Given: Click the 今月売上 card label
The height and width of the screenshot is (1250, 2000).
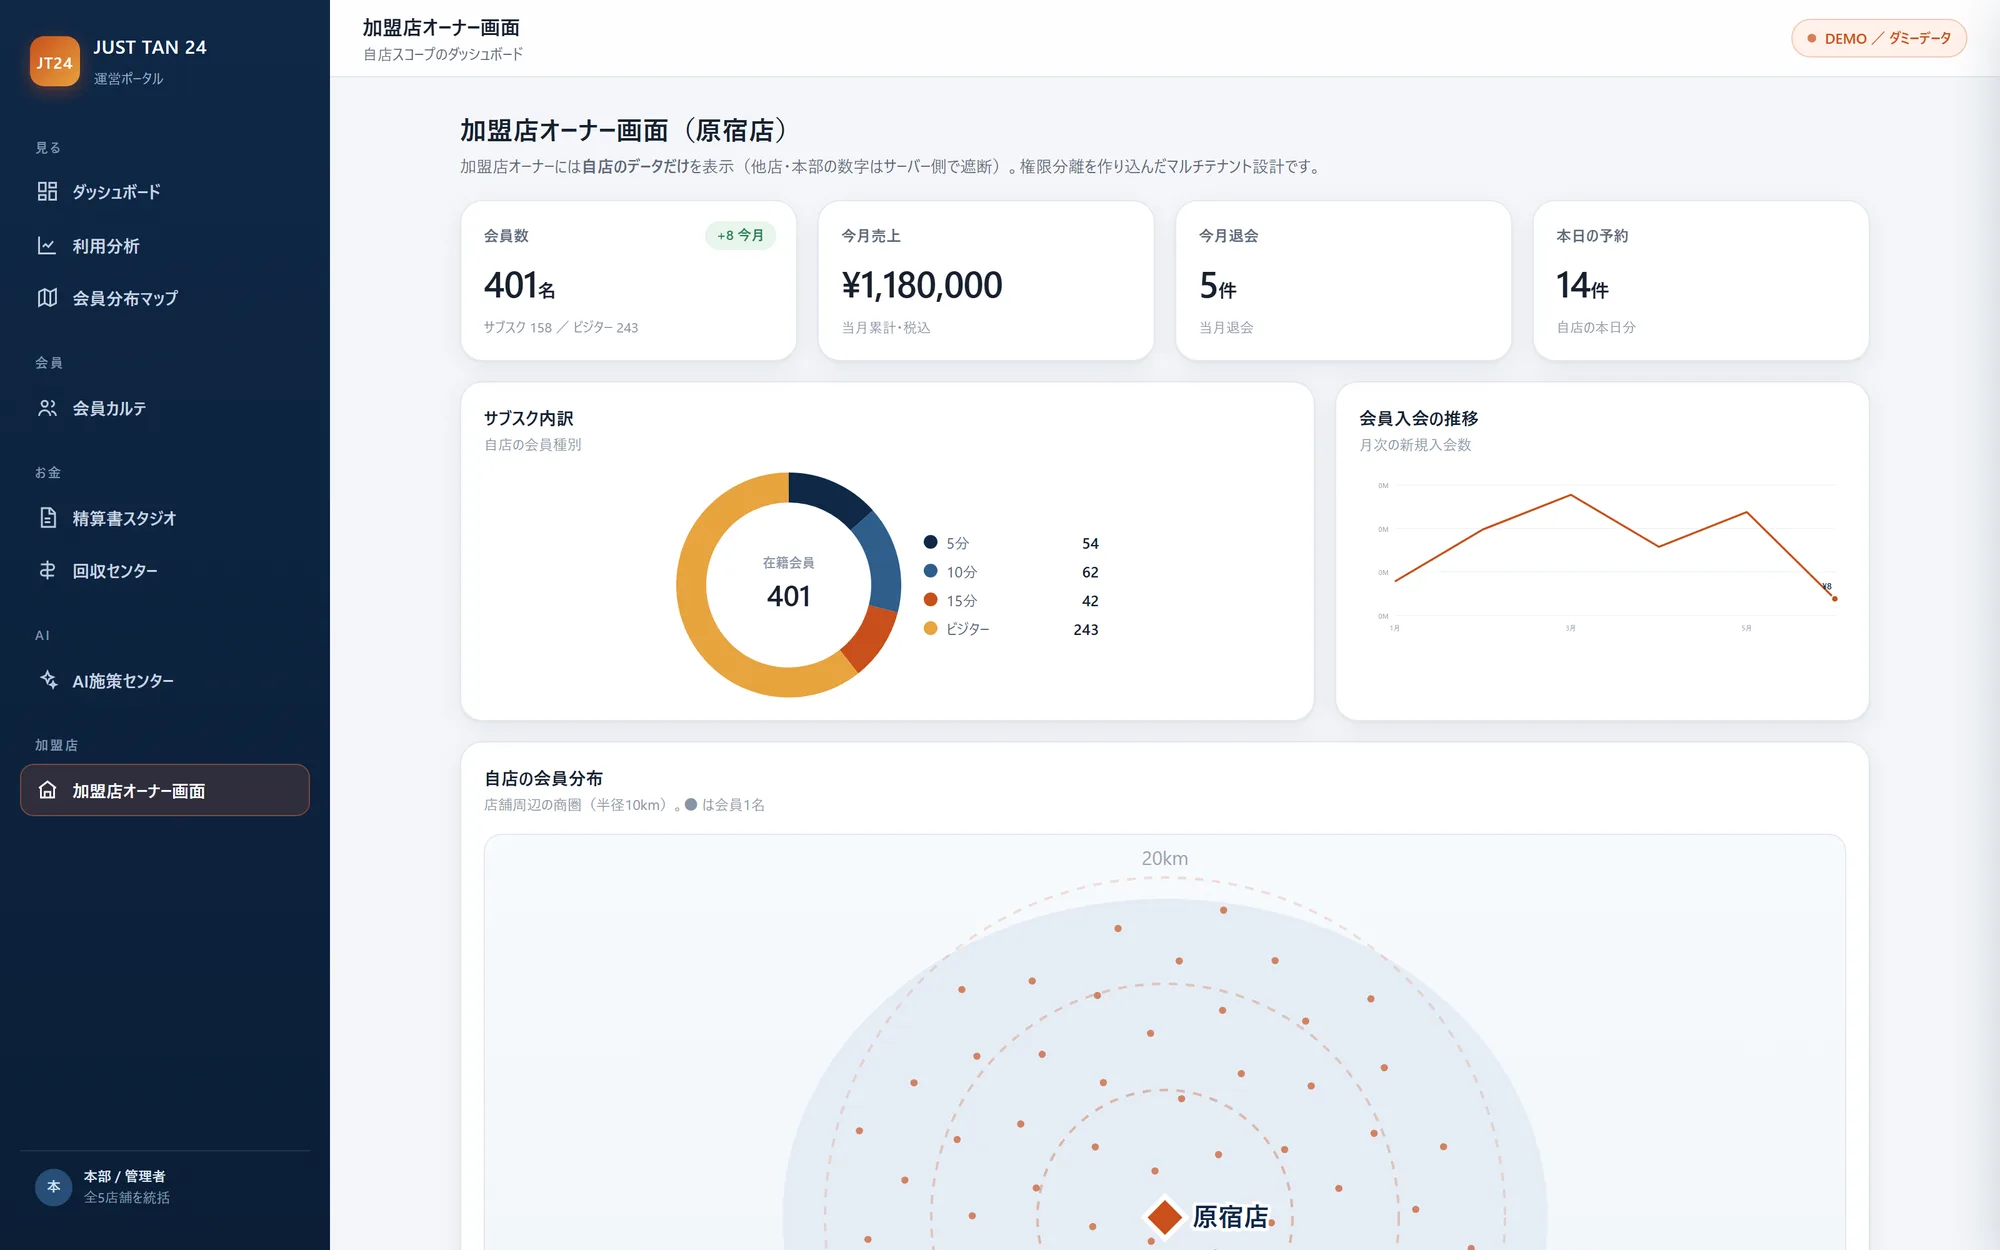Looking at the screenshot, I should coord(871,236).
